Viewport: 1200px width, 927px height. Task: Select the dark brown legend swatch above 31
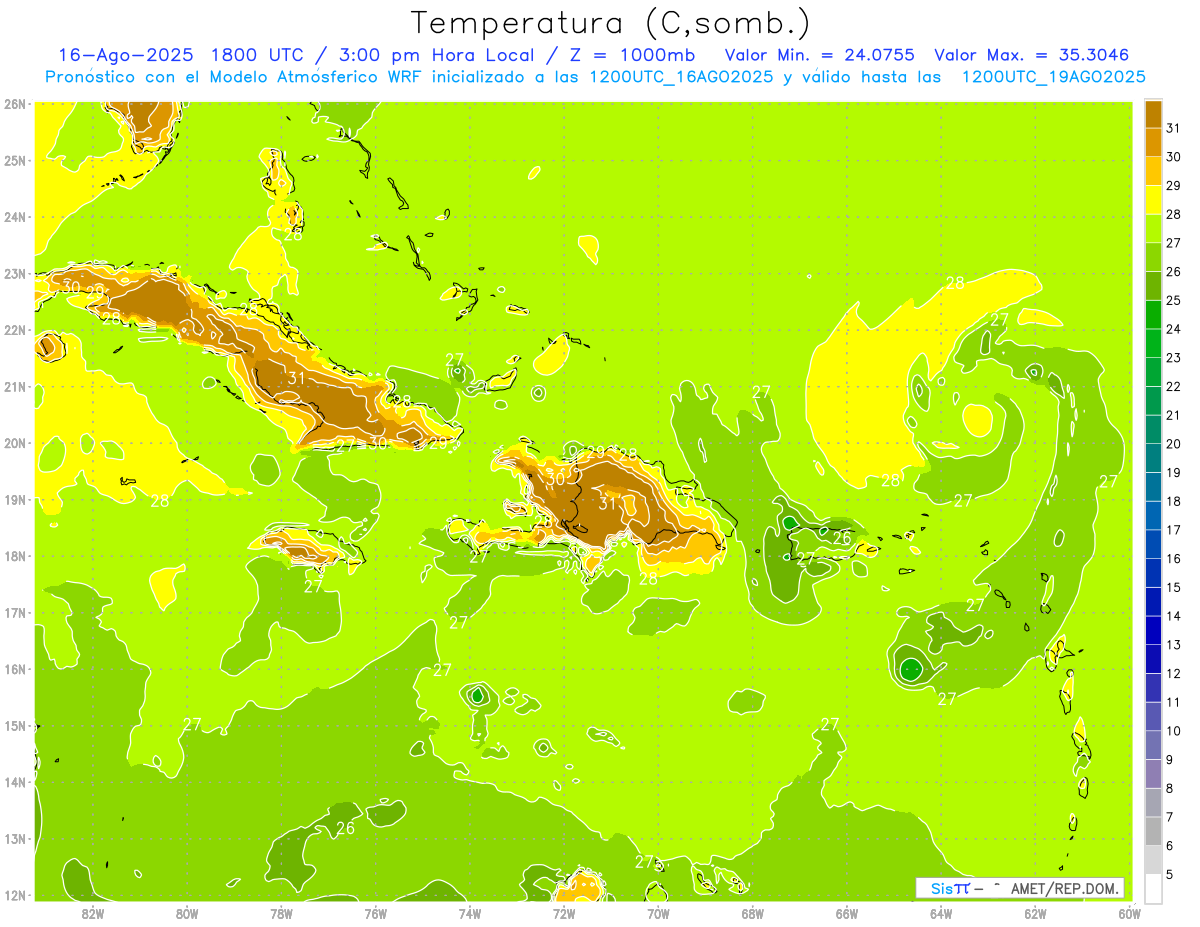point(1153,114)
